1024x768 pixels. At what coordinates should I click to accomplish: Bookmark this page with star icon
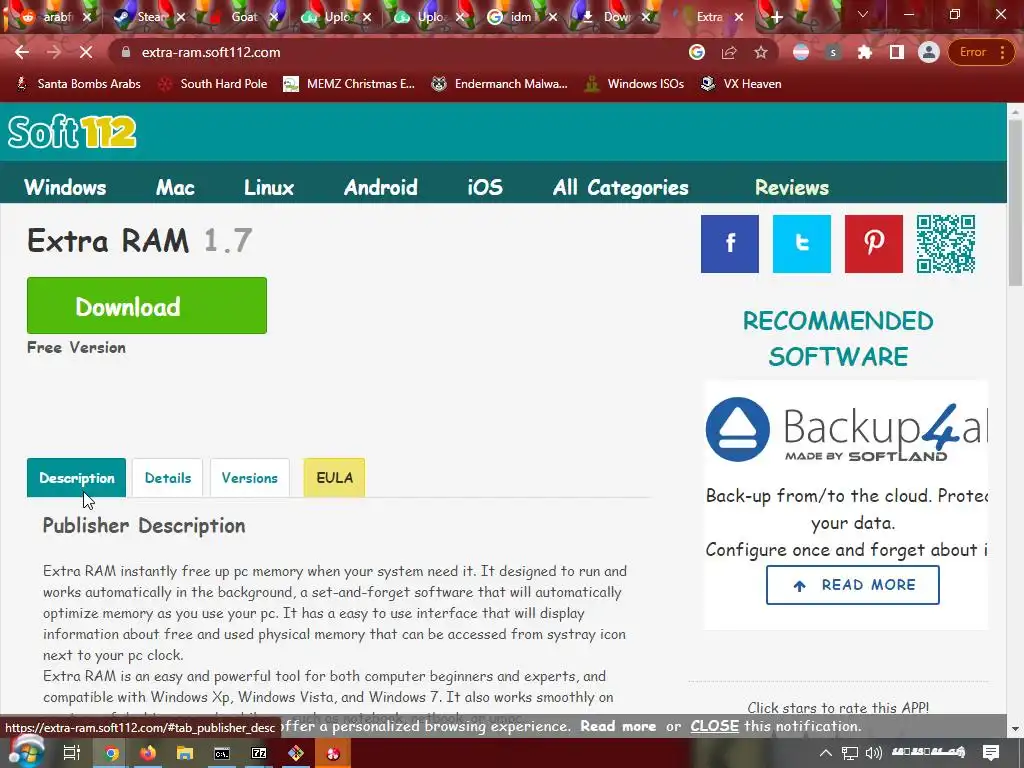pos(761,52)
